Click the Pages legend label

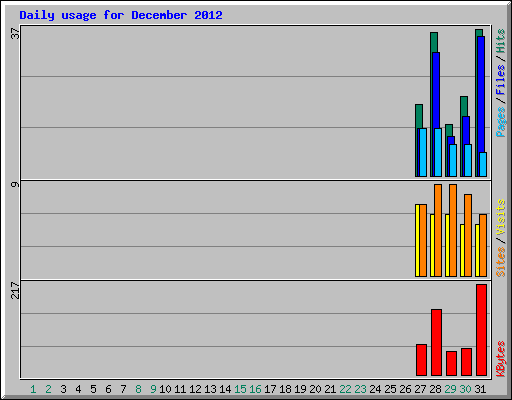[500, 122]
